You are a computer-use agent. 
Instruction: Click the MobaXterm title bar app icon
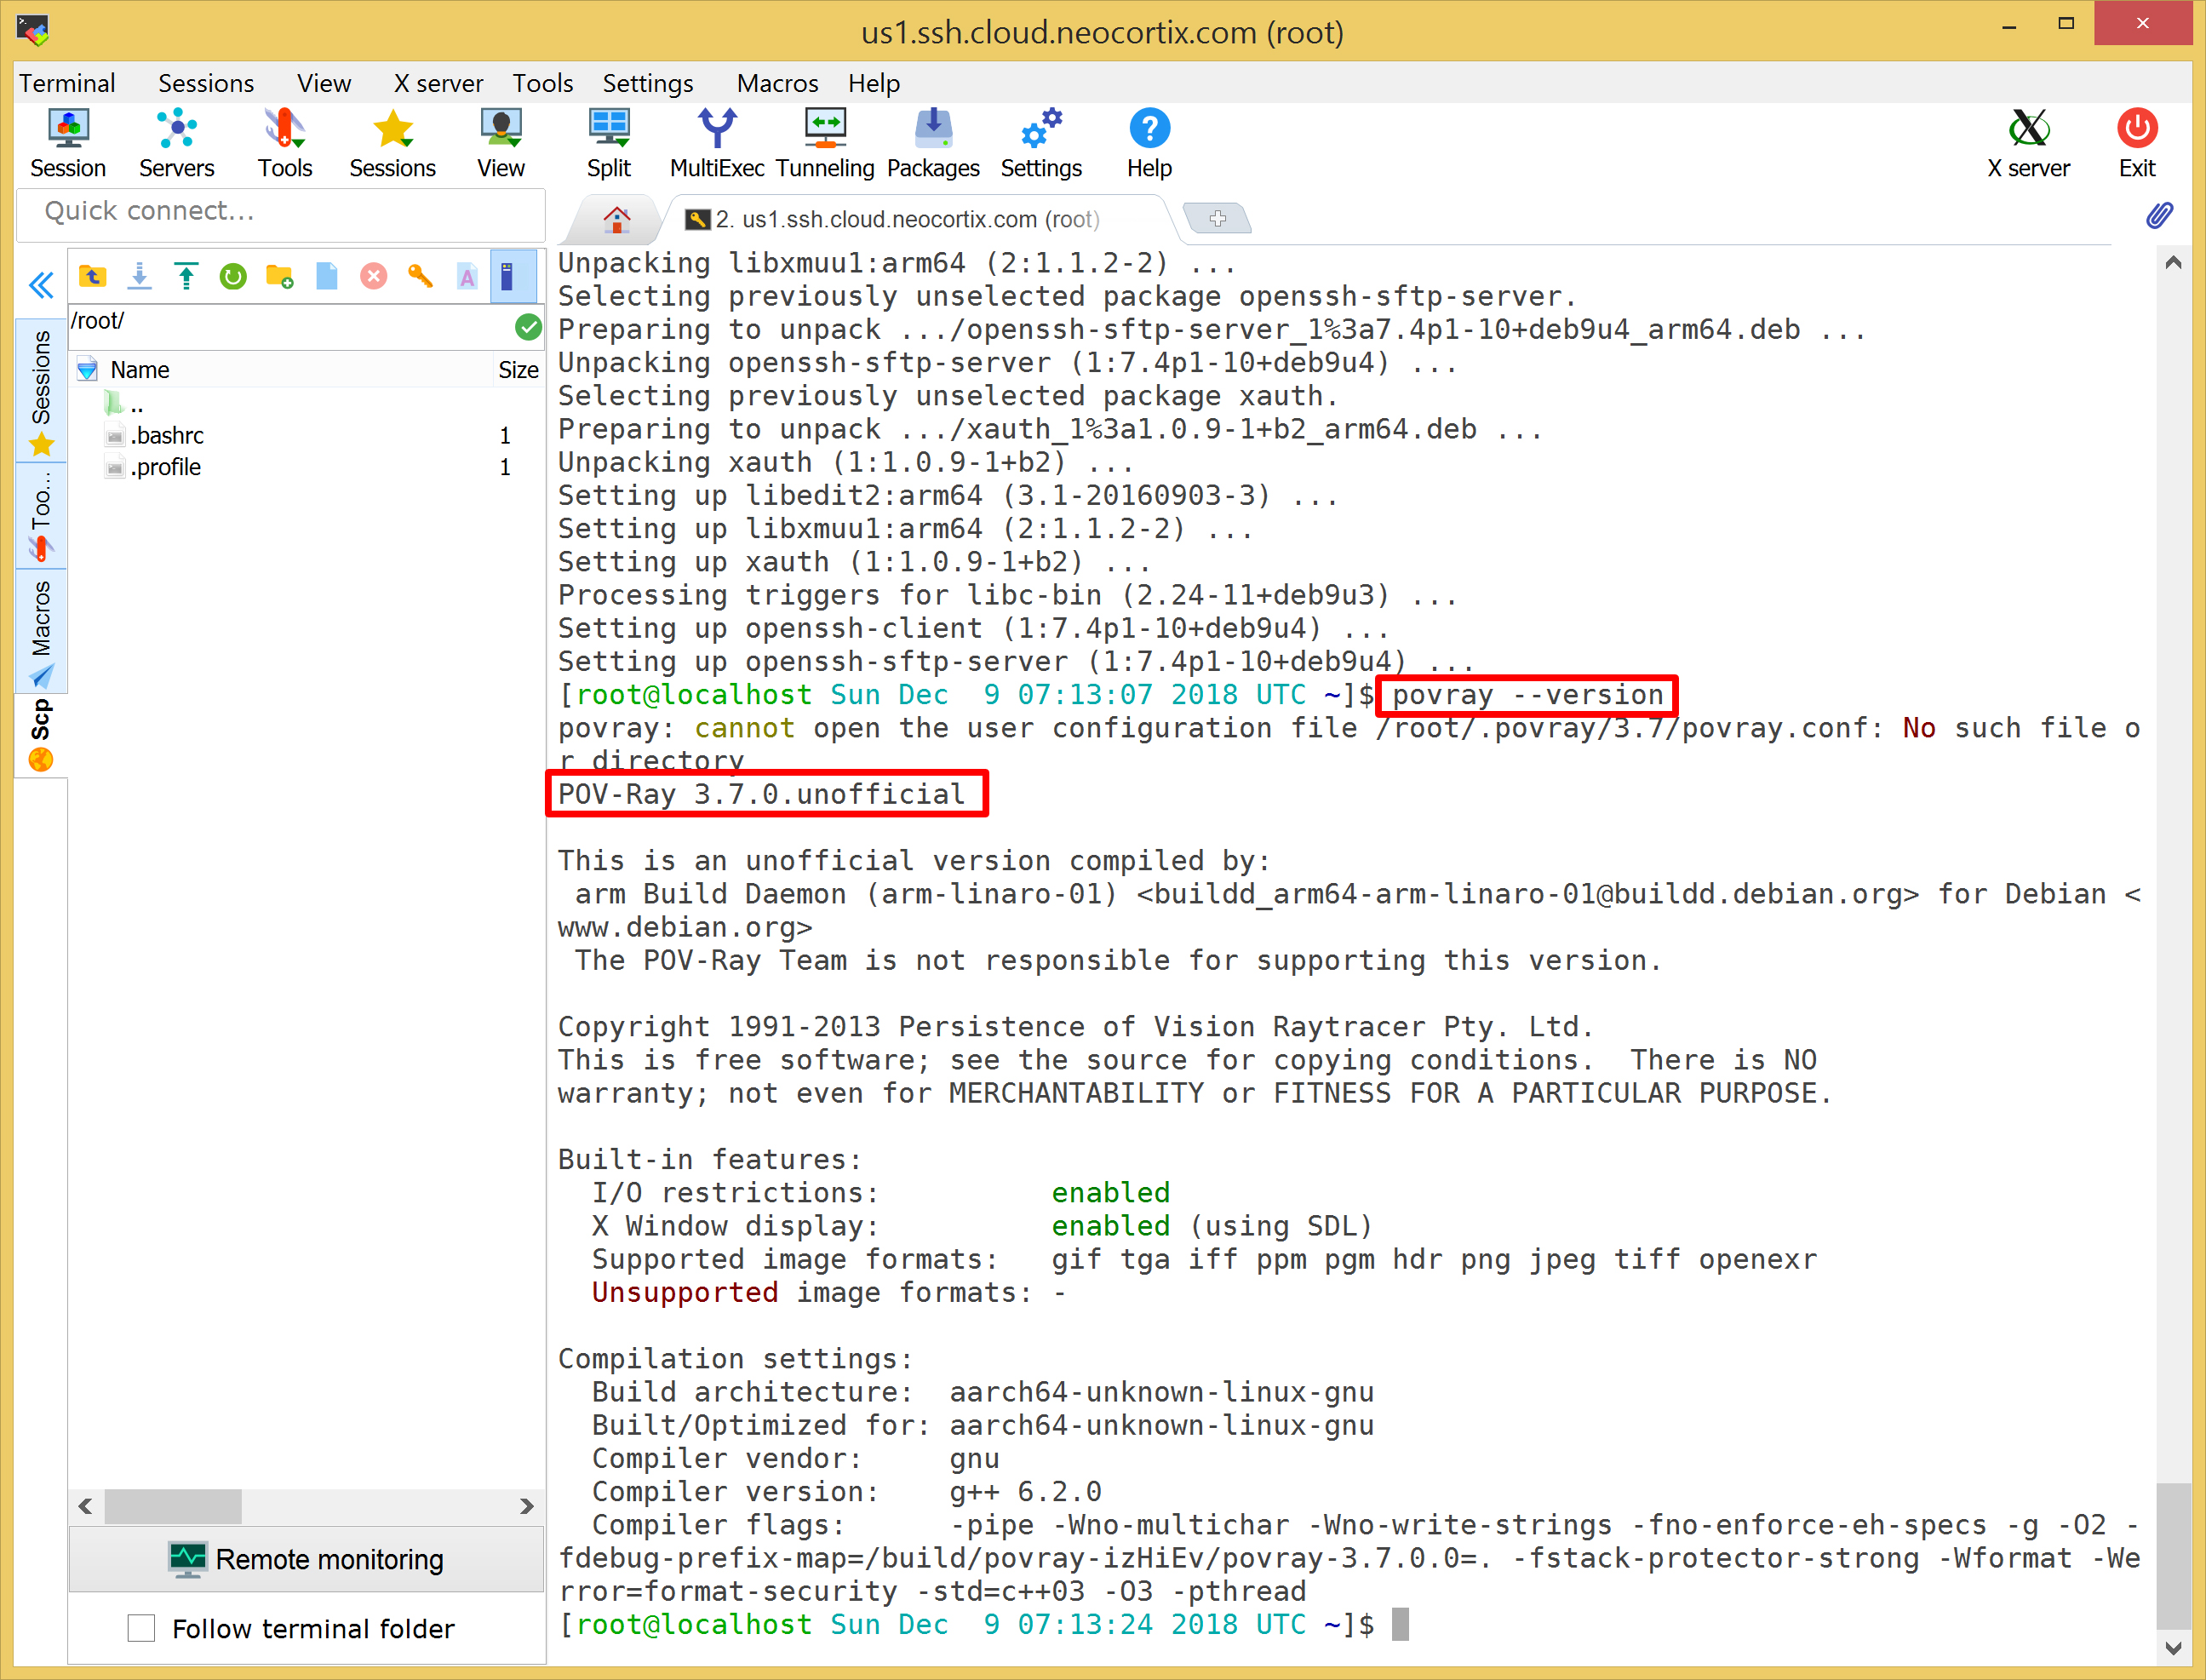(34, 30)
